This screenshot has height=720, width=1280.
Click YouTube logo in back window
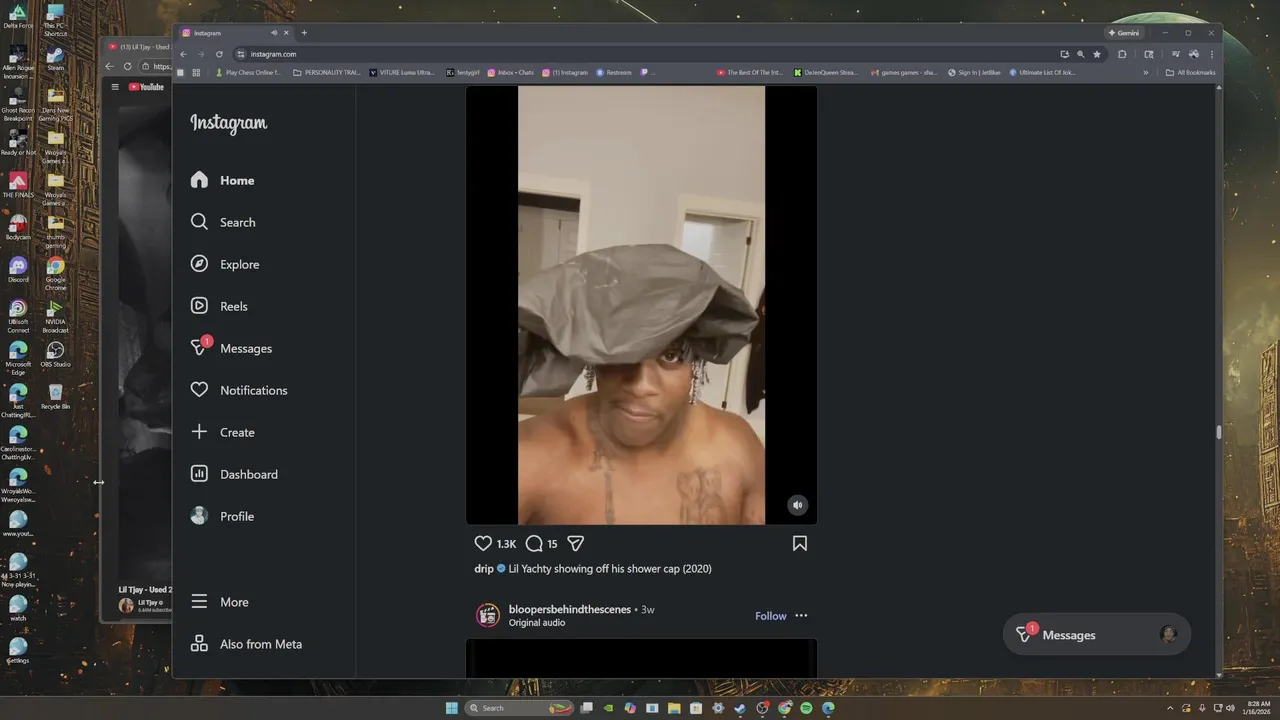click(x=146, y=87)
